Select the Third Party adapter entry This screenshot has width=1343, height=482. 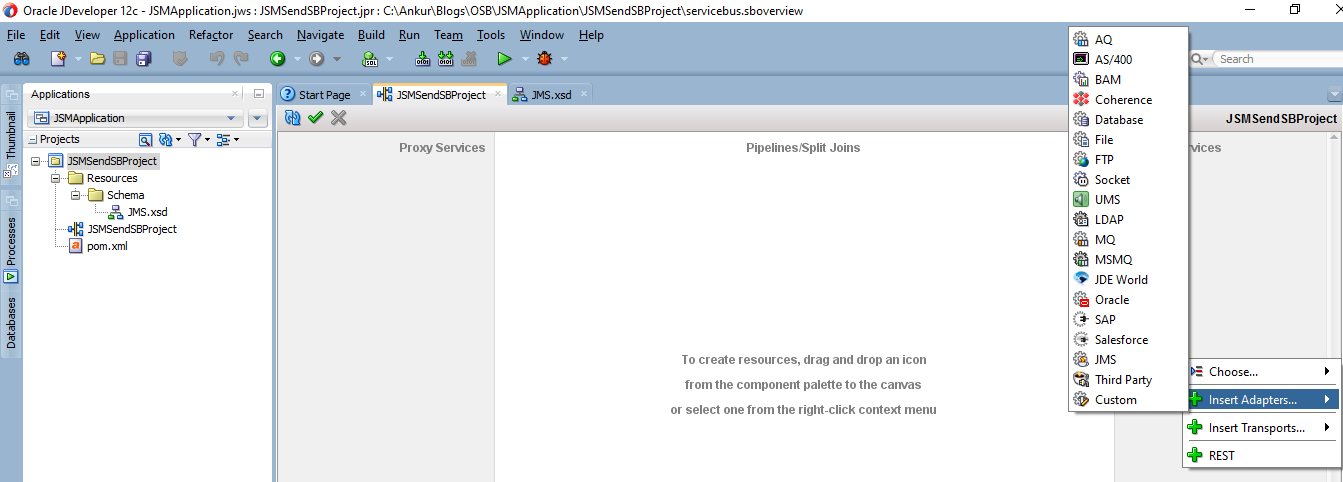tap(1123, 380)
